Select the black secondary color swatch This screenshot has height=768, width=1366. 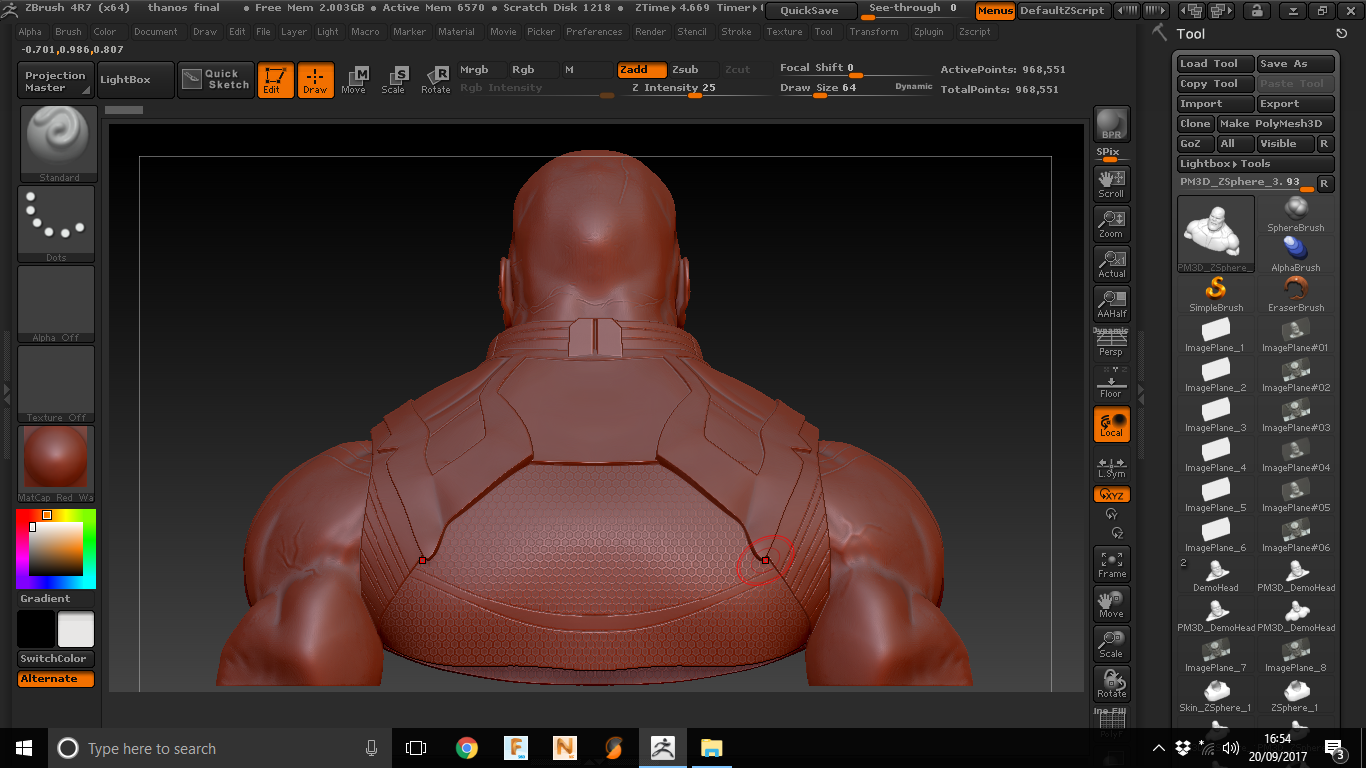36,630
